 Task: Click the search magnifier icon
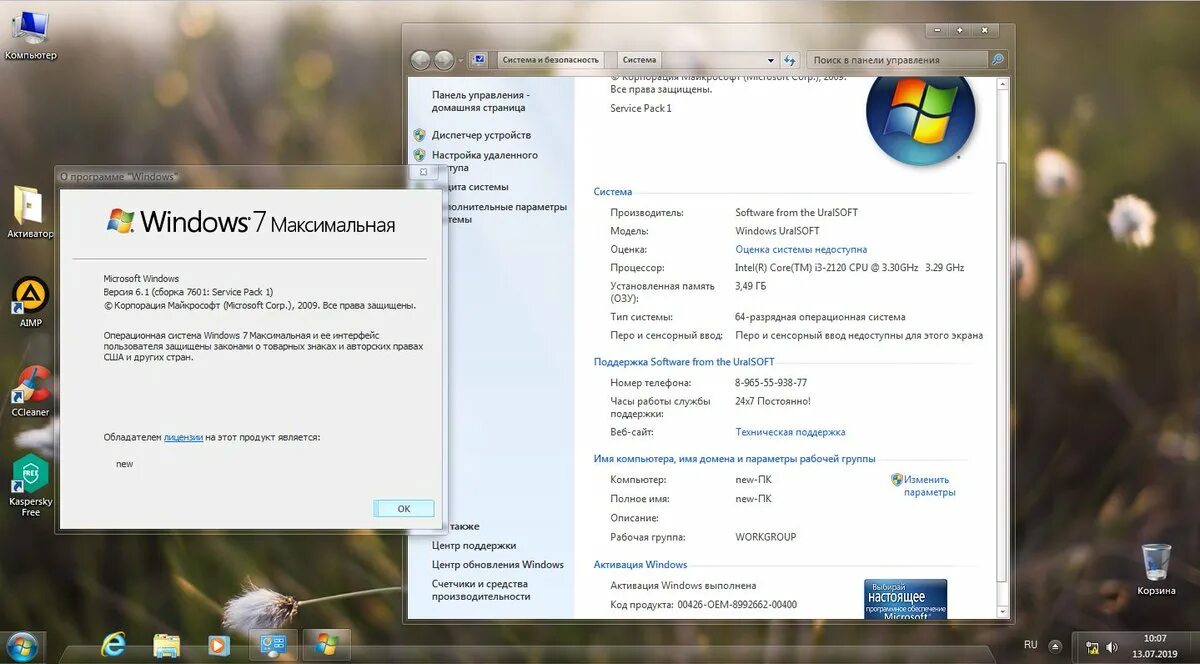click(x=997, y=60)
